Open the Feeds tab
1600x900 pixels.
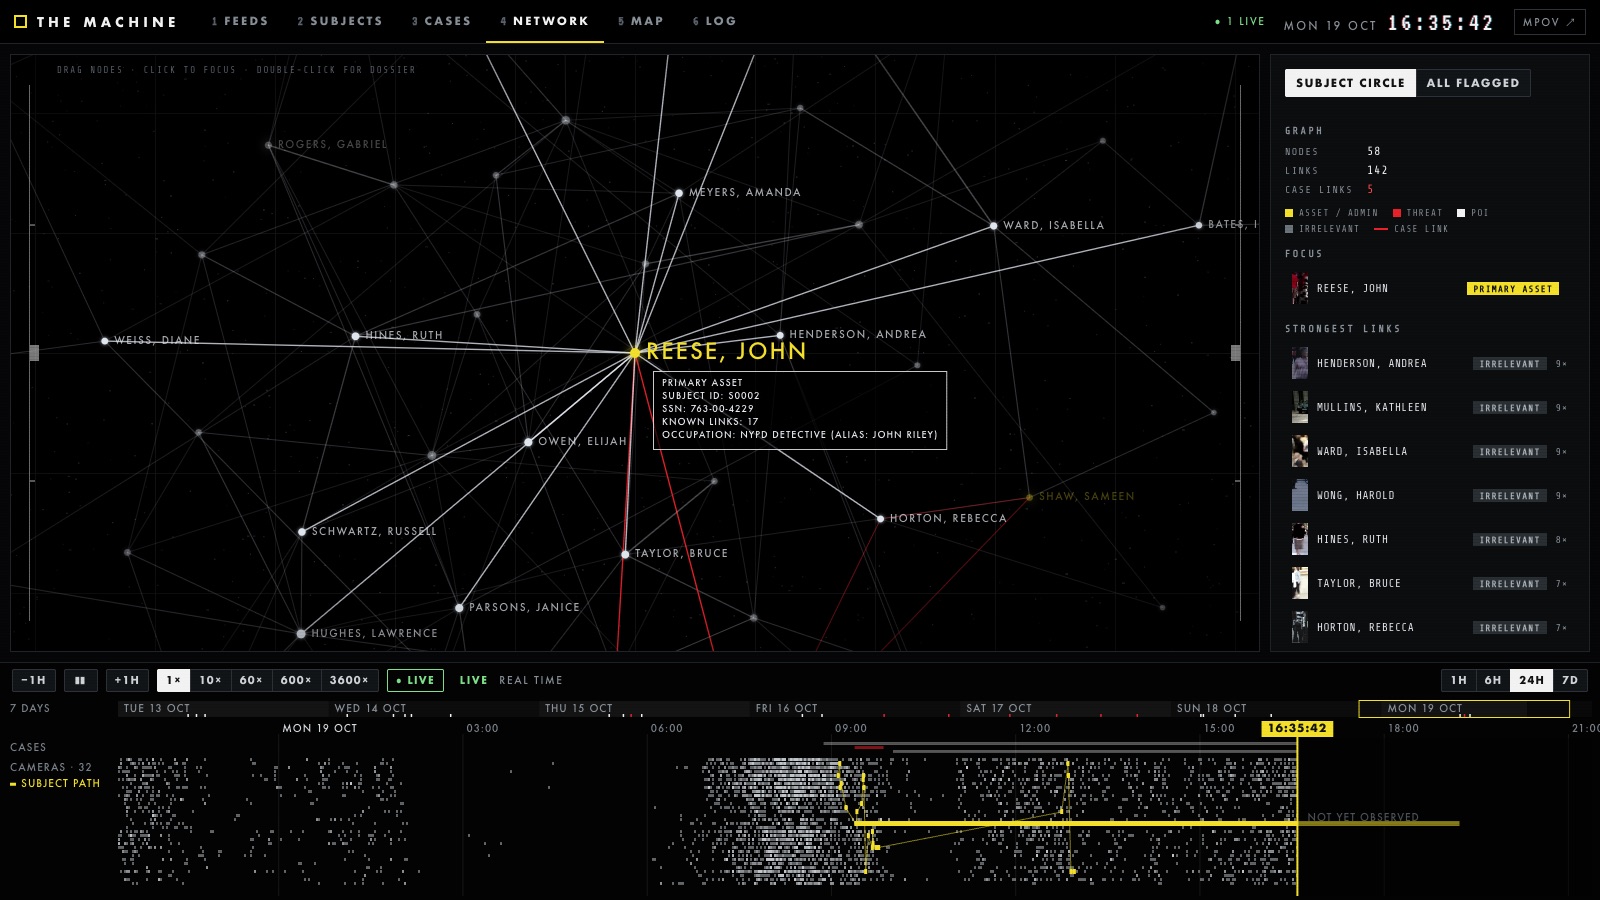[240, 21]
